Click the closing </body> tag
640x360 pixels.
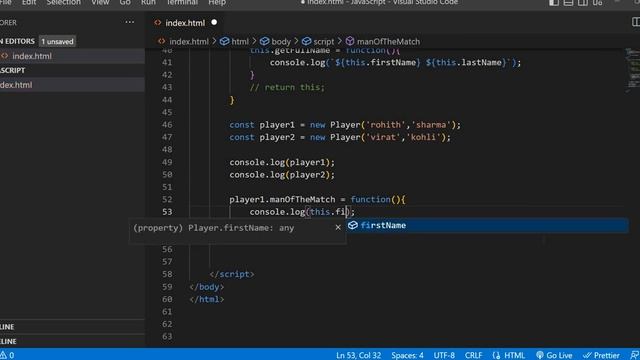coord(206,287)
